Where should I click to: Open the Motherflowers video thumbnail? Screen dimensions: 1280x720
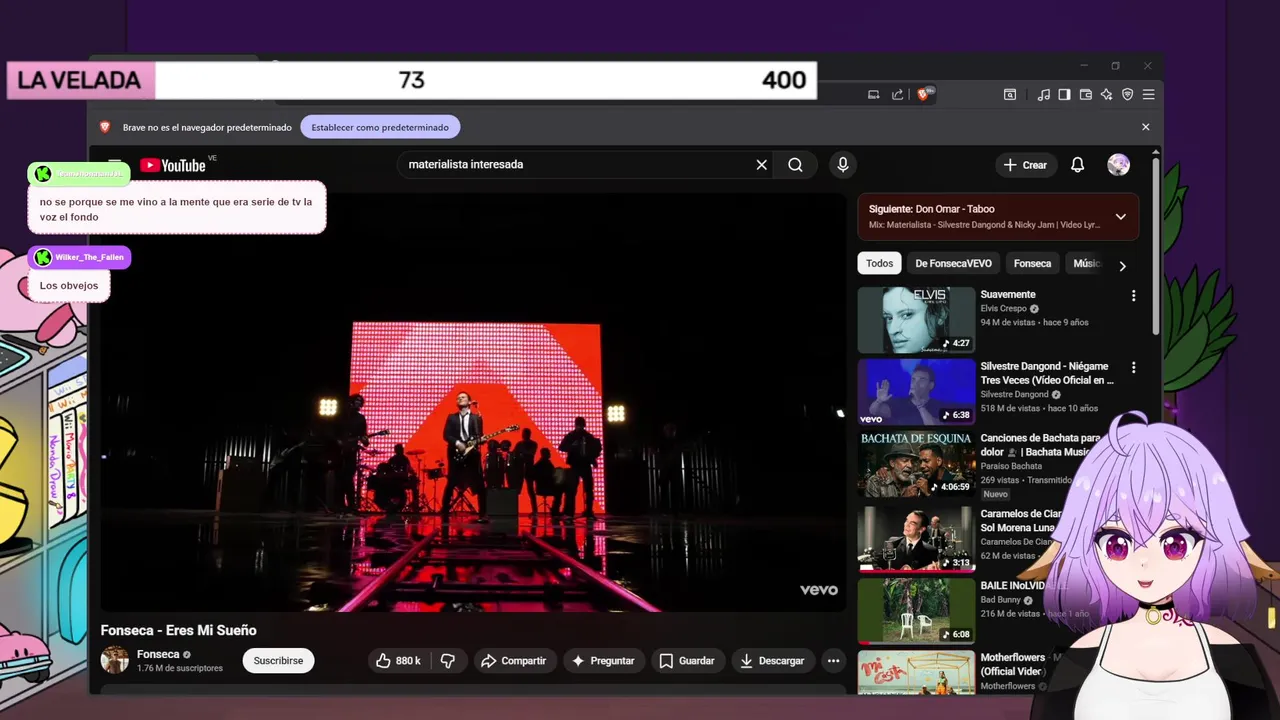[916, 673]
